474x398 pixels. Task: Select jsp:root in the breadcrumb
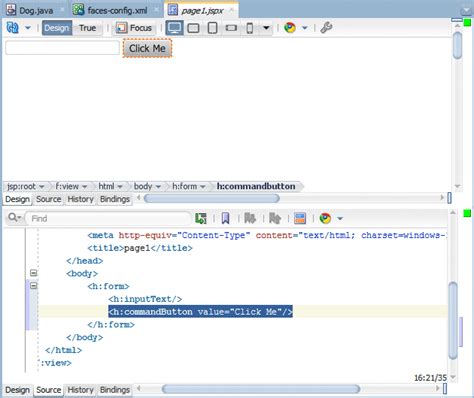tap(21, 186)
